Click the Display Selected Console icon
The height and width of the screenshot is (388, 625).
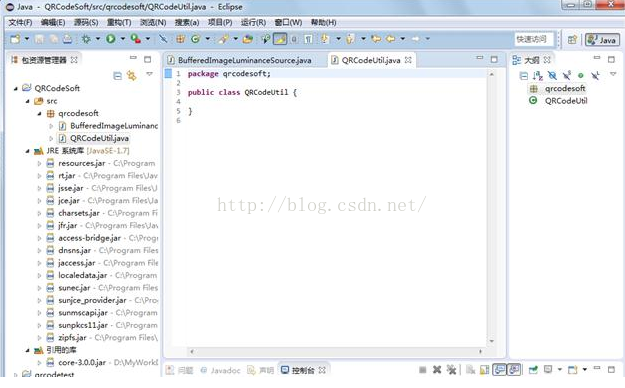548,370
